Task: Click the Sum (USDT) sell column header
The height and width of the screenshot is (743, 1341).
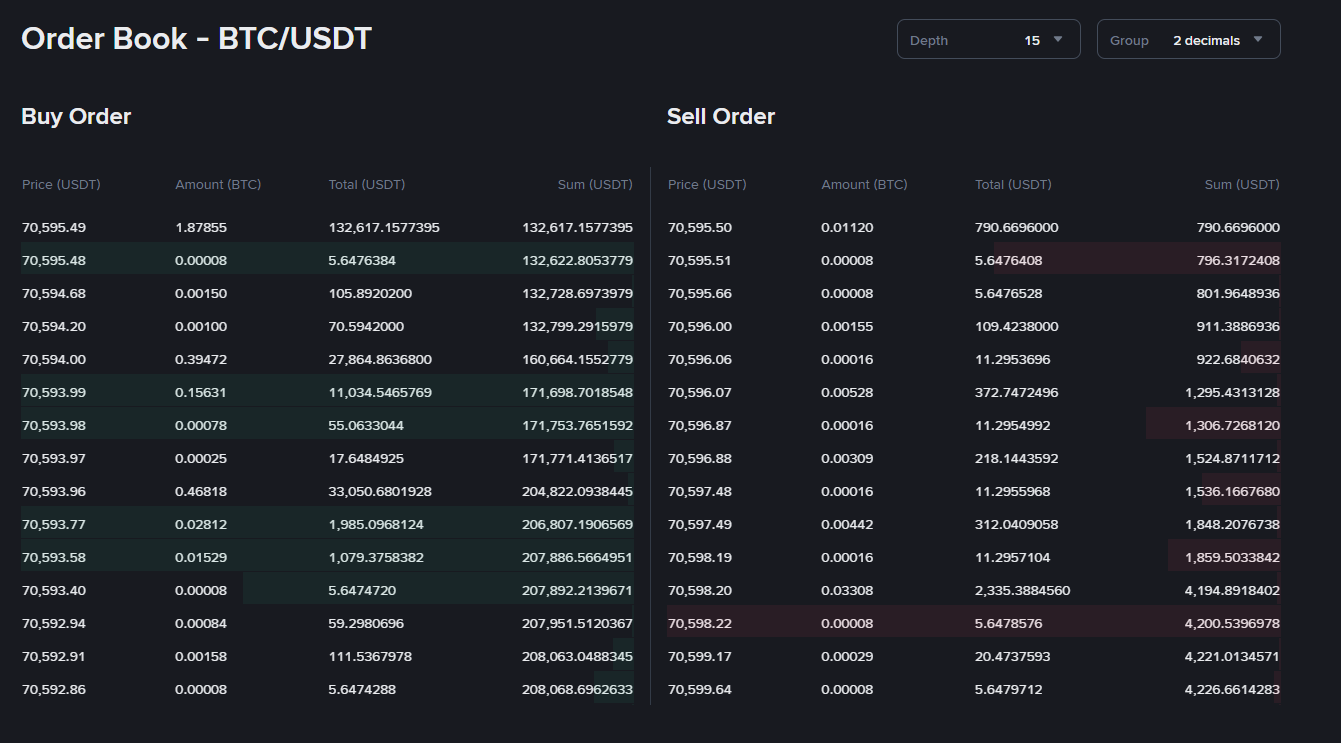Action: click(1241, 184)
